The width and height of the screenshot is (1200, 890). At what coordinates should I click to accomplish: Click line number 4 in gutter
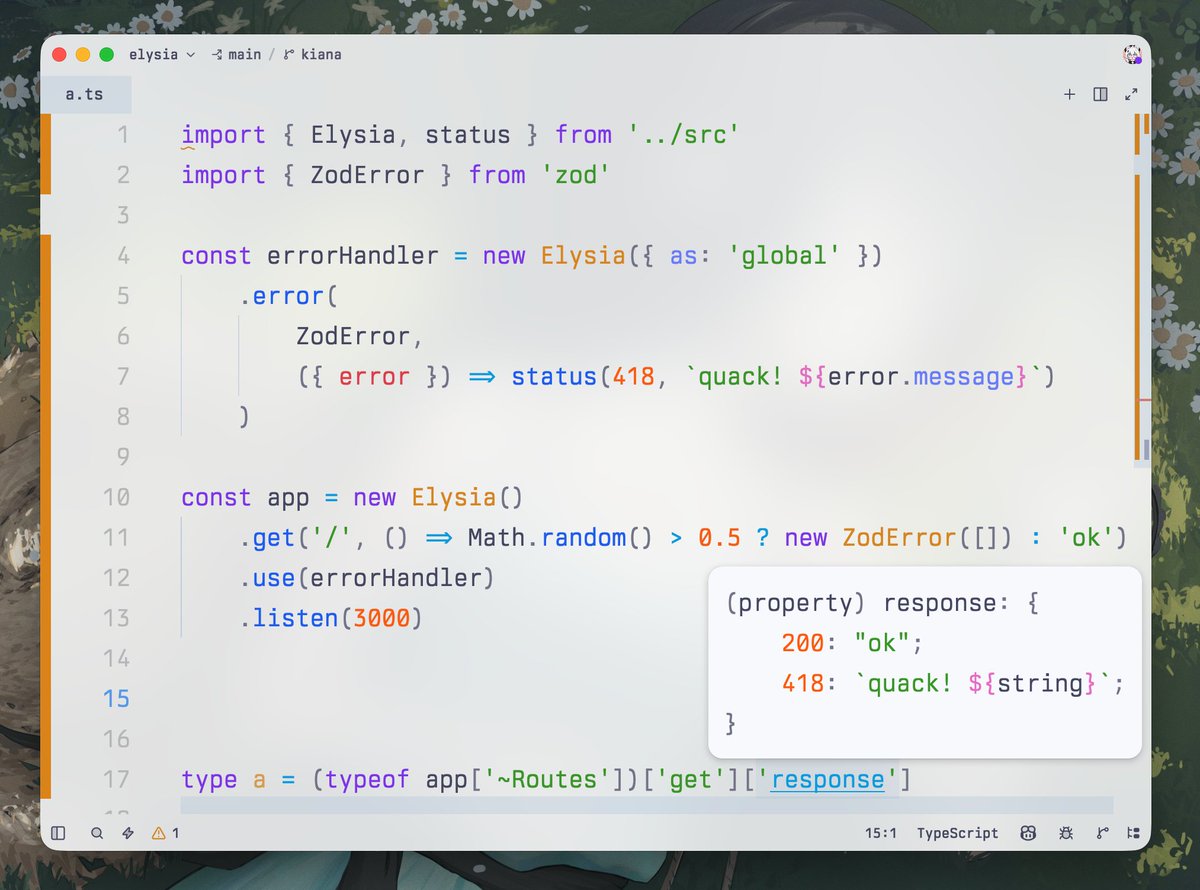click(x=123, y=256)
